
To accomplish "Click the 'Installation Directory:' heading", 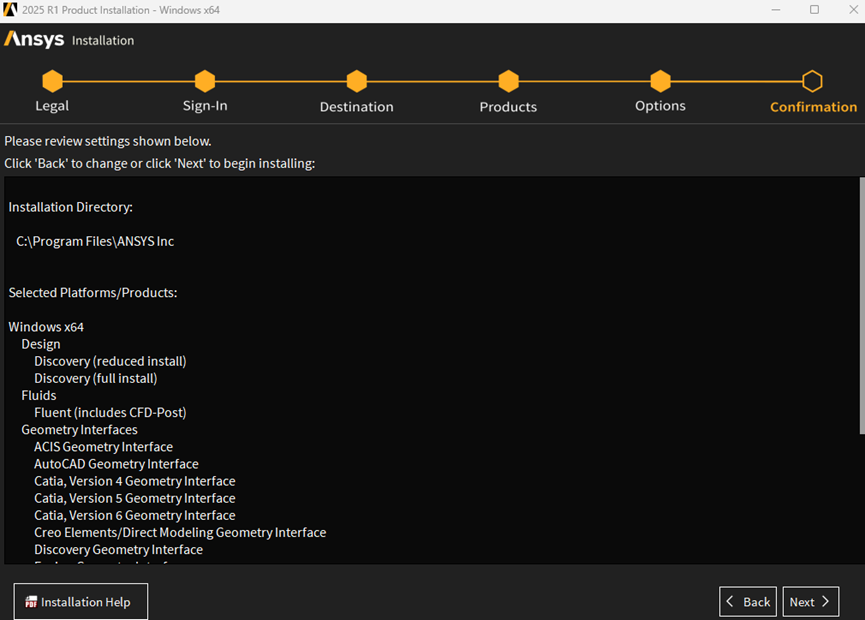I will point(71,207).
